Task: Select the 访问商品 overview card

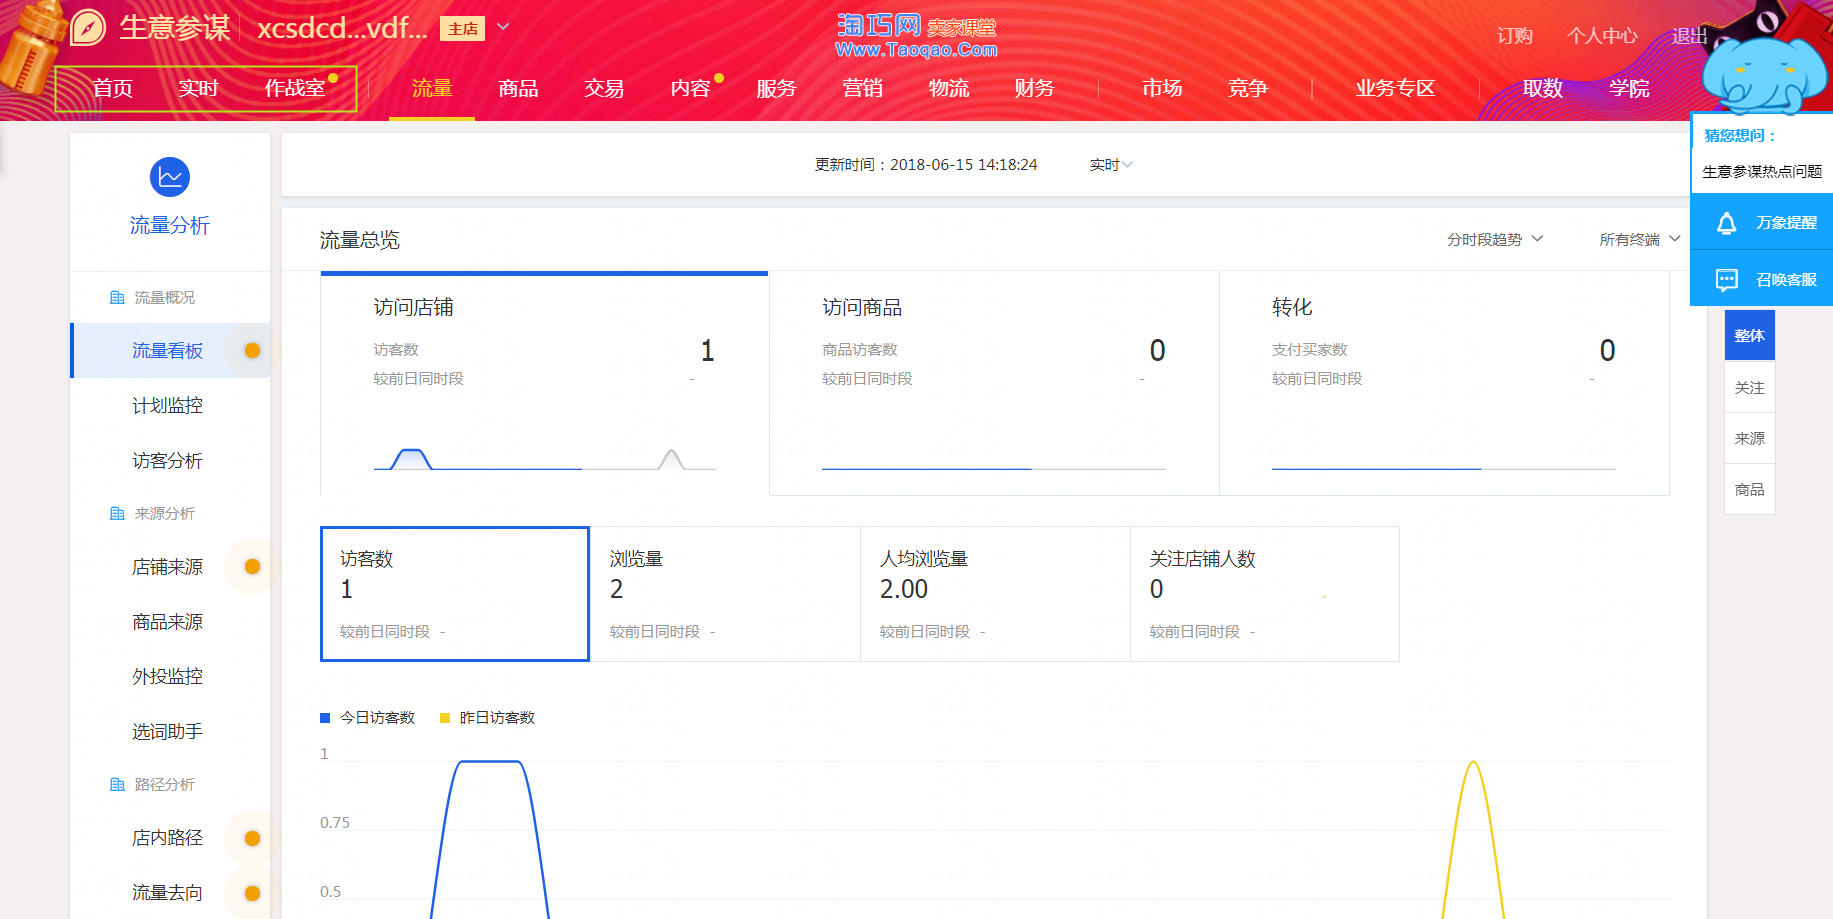Action: [x=994, y=383]
